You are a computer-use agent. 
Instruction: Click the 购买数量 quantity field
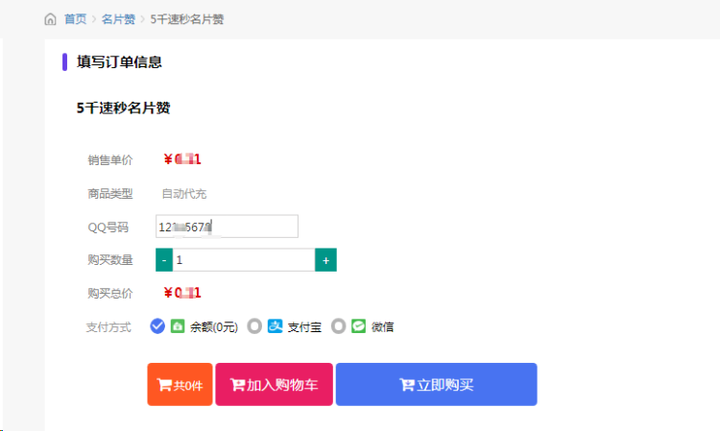(244, 260)
